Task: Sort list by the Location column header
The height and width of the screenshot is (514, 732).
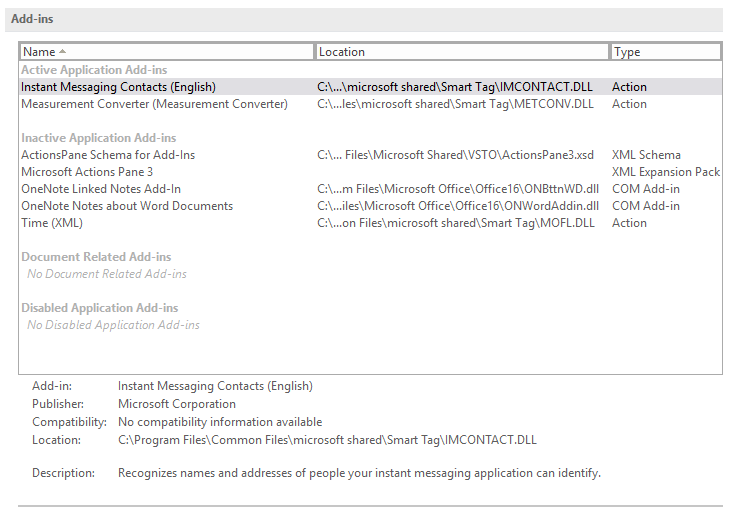Action: point(462,52)
